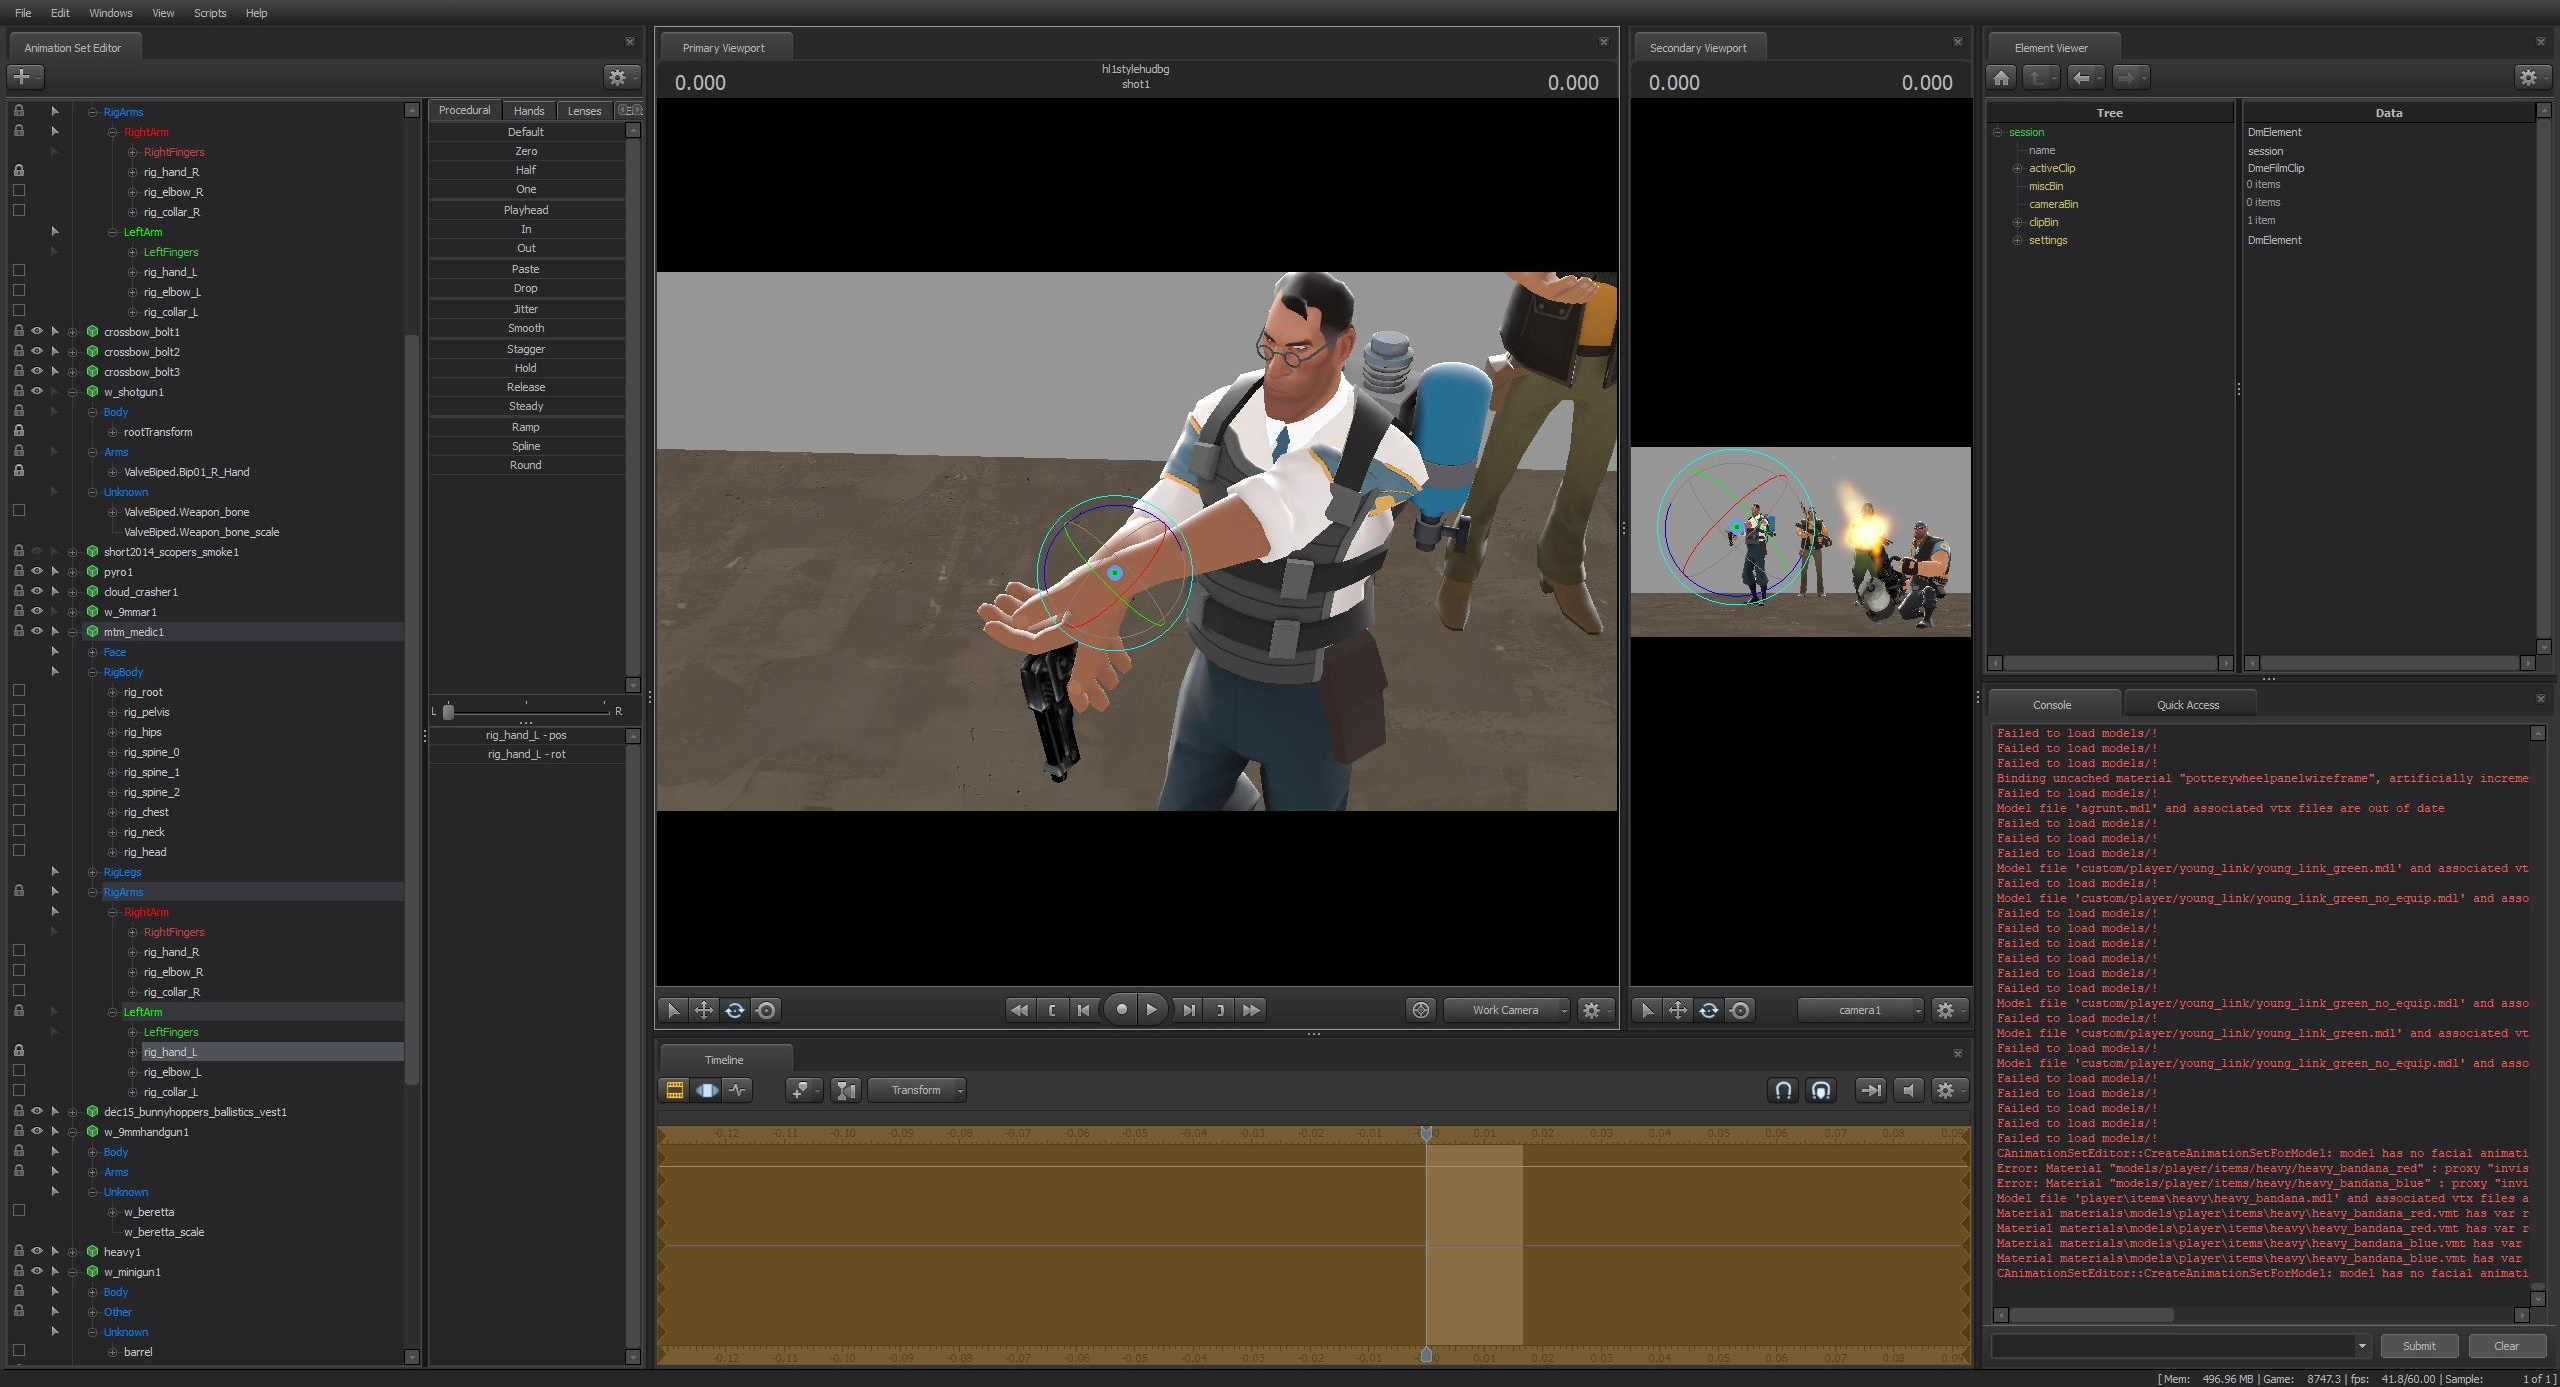2560x1387 pixels.
Task: Collapse mtm_medic1 tree node
Action: tap(72, 632)
